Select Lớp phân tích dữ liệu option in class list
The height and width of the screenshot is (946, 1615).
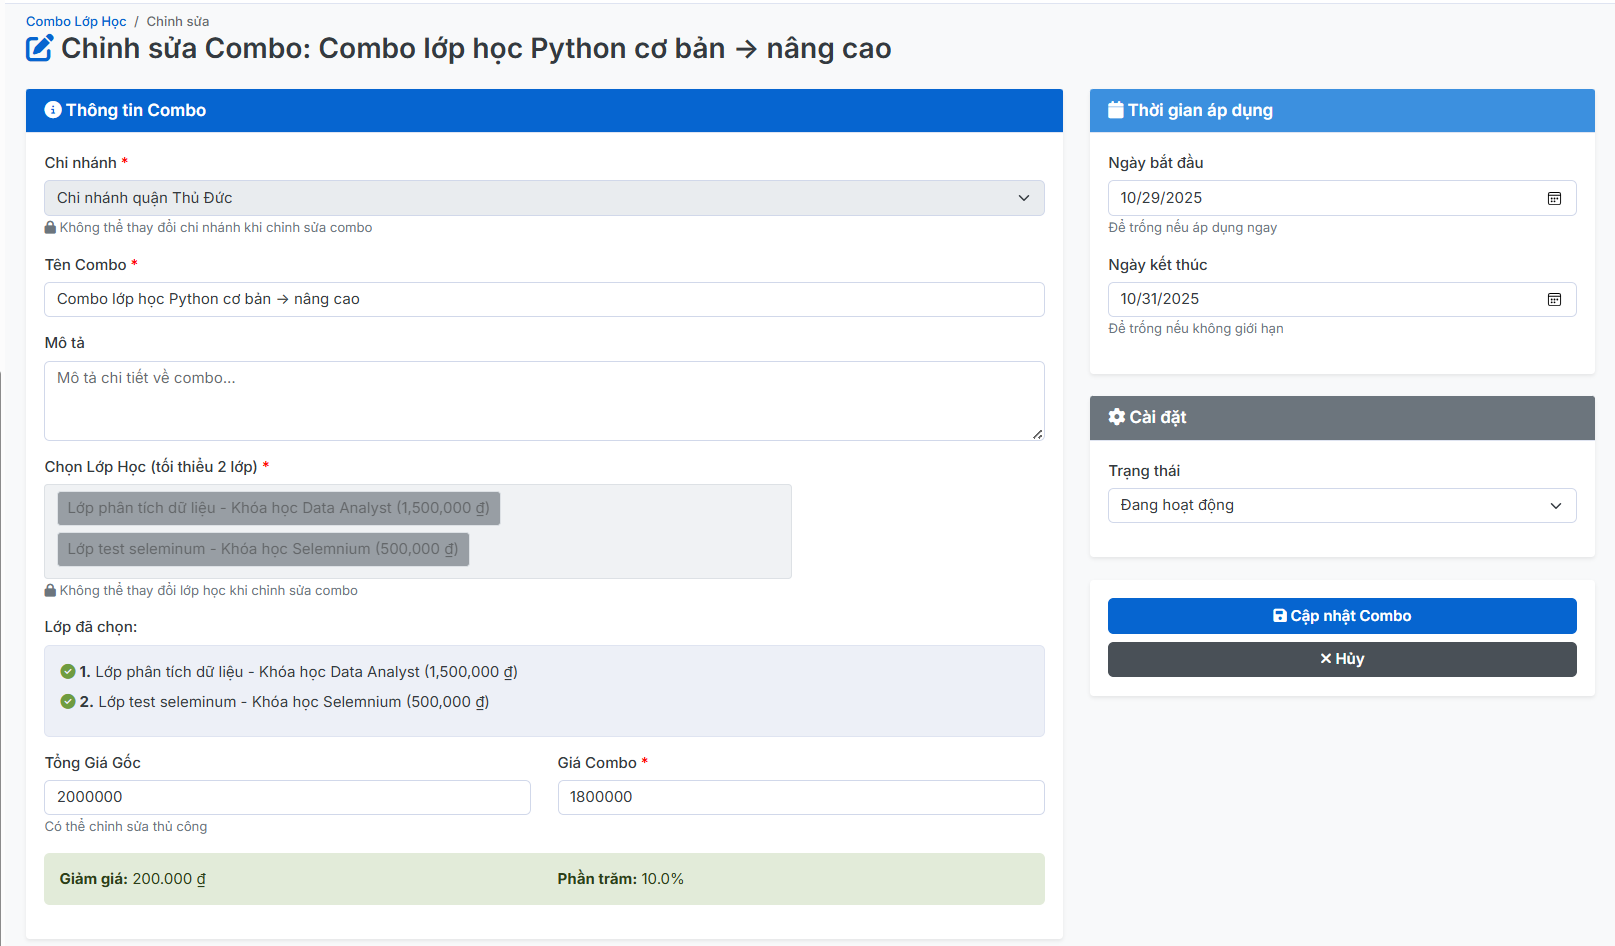pyautogui.click(x=278, y=508)
